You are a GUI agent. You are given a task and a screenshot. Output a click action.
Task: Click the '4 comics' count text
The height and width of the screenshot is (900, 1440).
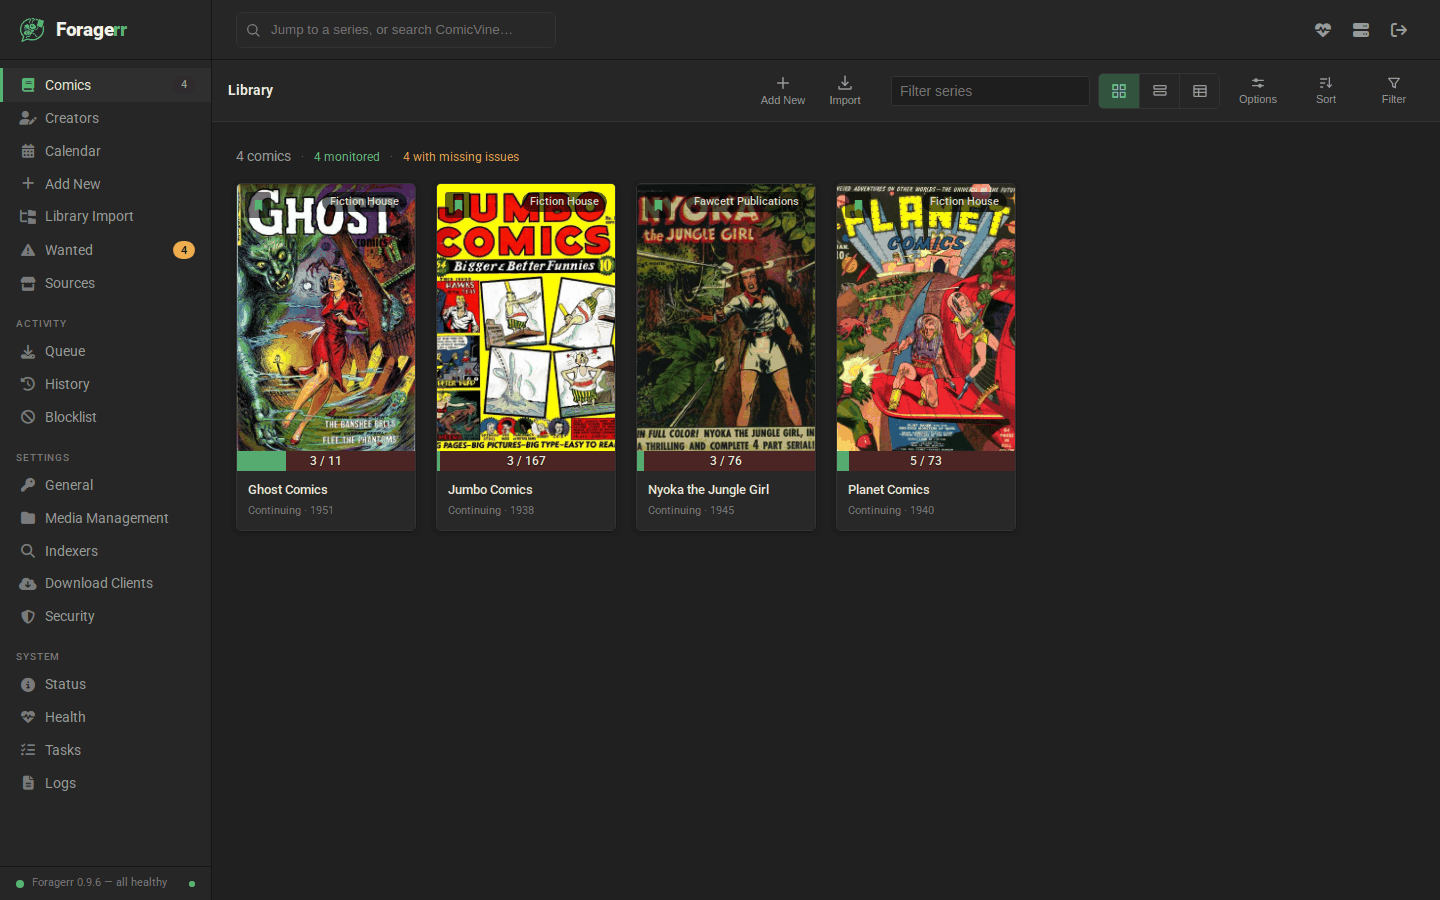263,156
